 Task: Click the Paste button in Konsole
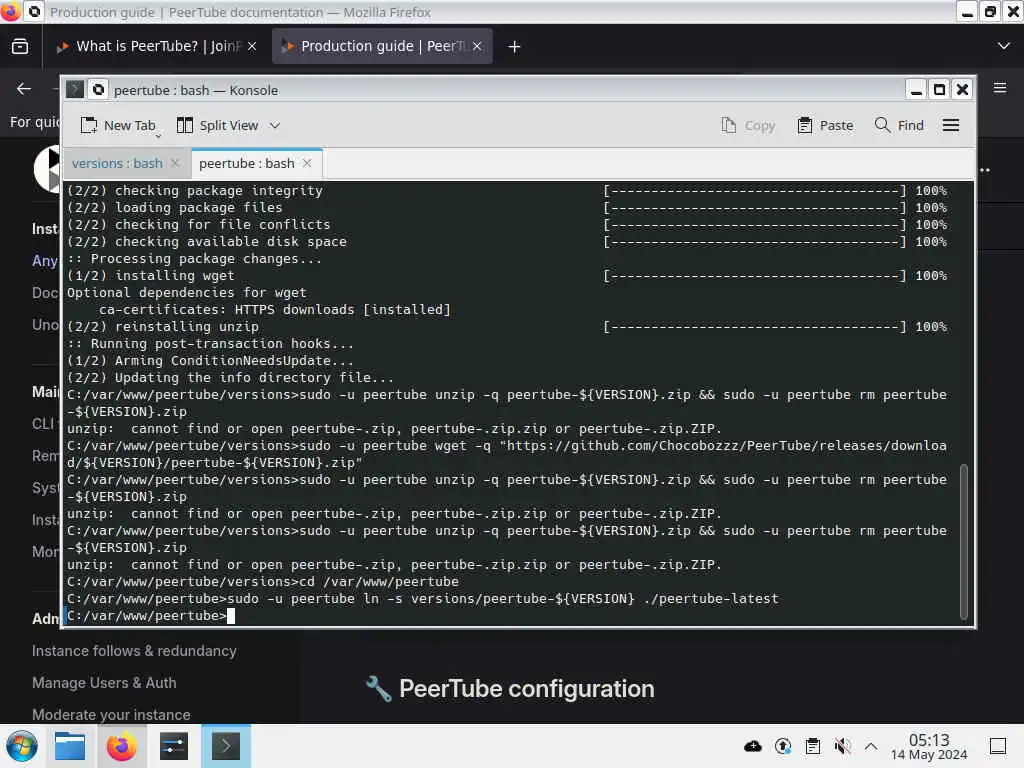coord(825,125)
